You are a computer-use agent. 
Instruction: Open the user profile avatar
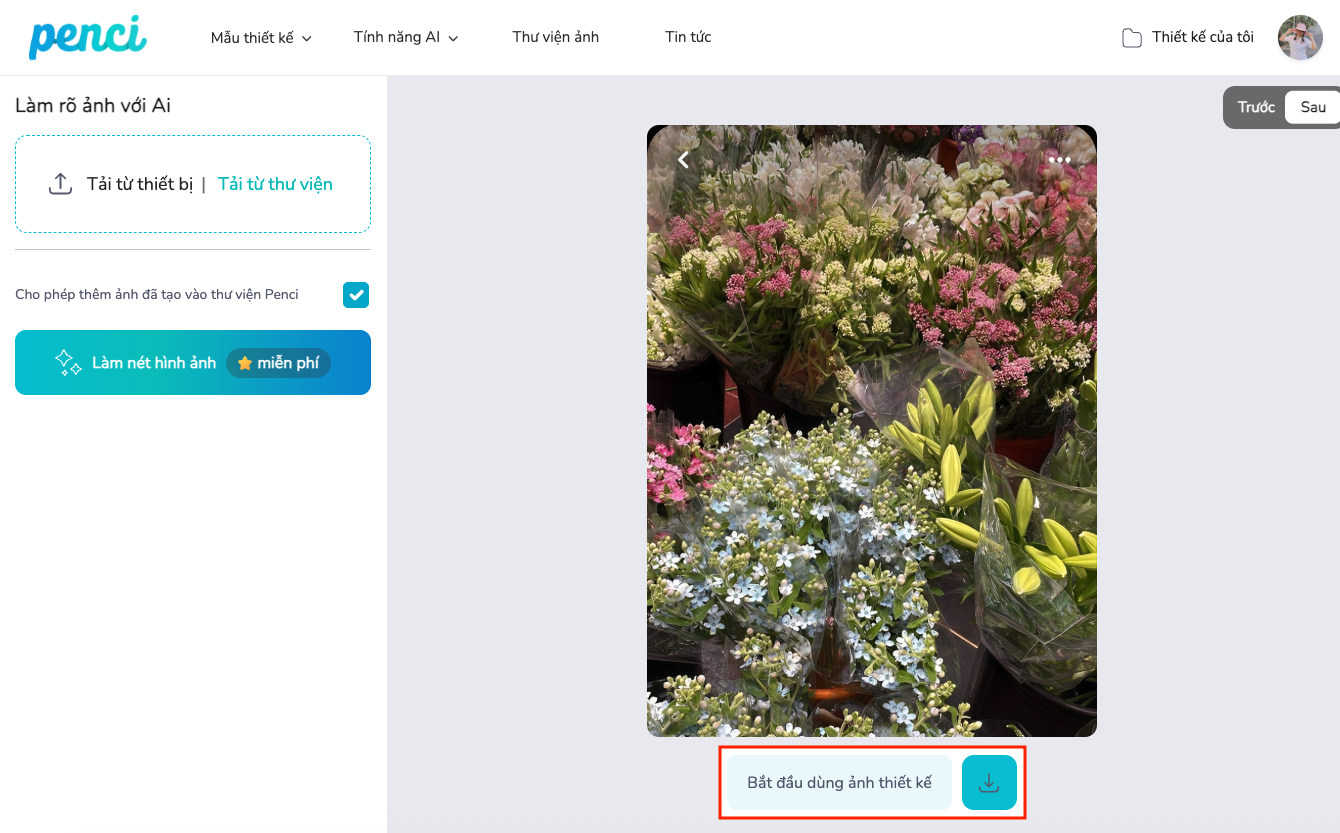[x=1300, y=38]
